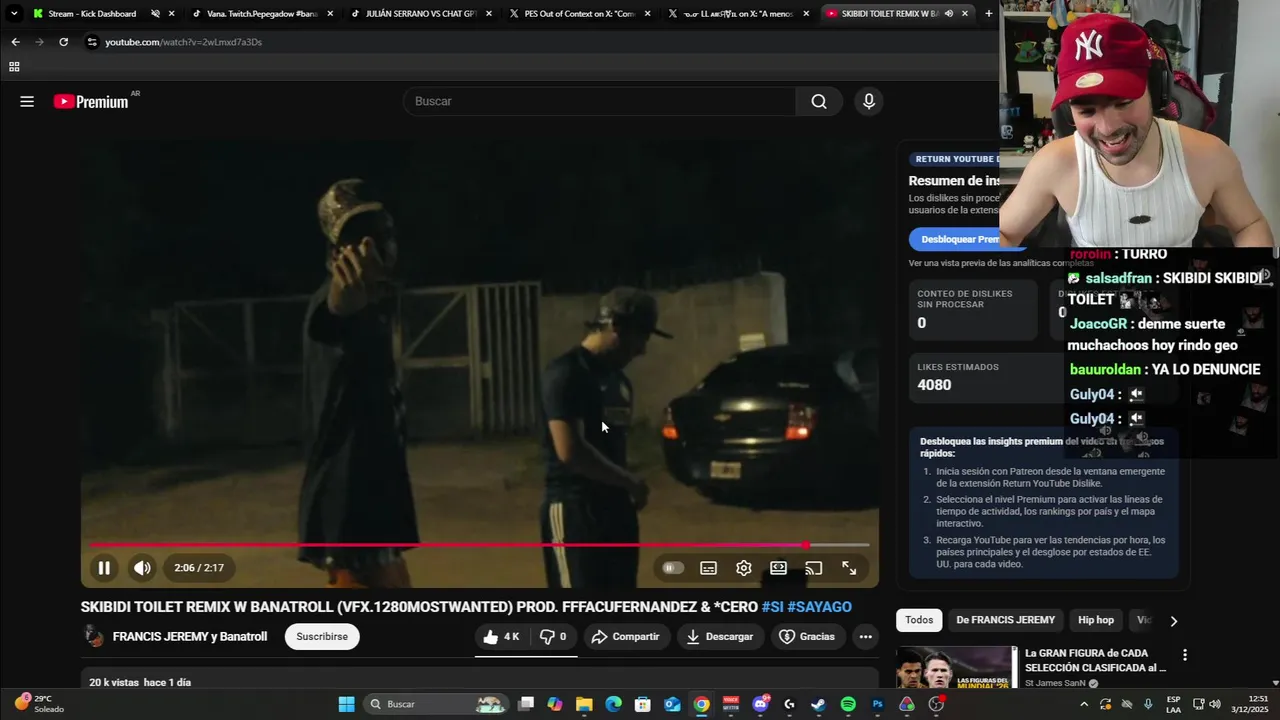
Task: Unmute the Kick Dashboard tab audio icon
Action: coord(155,14)
